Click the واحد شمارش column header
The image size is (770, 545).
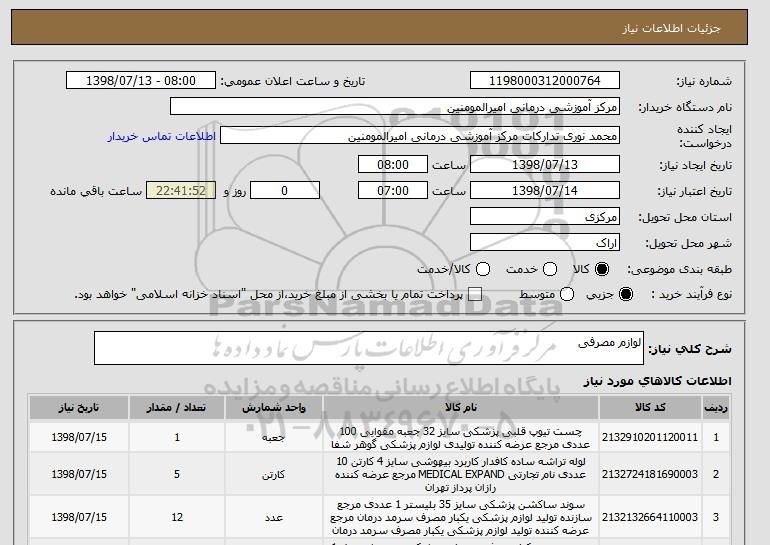[274, 407]
